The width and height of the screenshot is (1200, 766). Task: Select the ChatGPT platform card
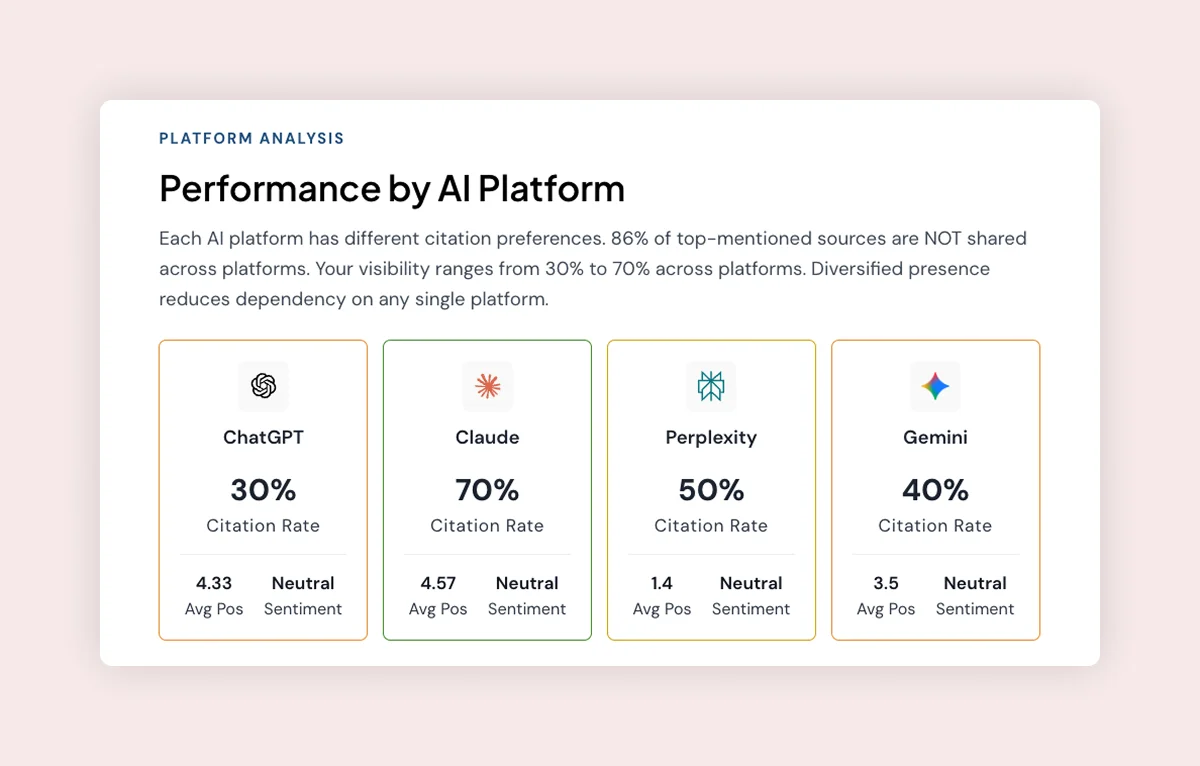[263, 489]
